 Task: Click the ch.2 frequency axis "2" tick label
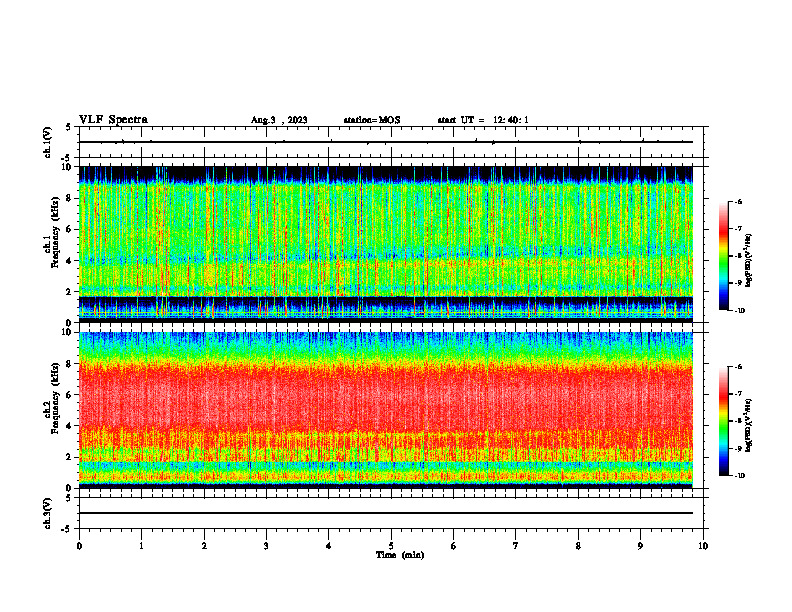tap(69, 457)
